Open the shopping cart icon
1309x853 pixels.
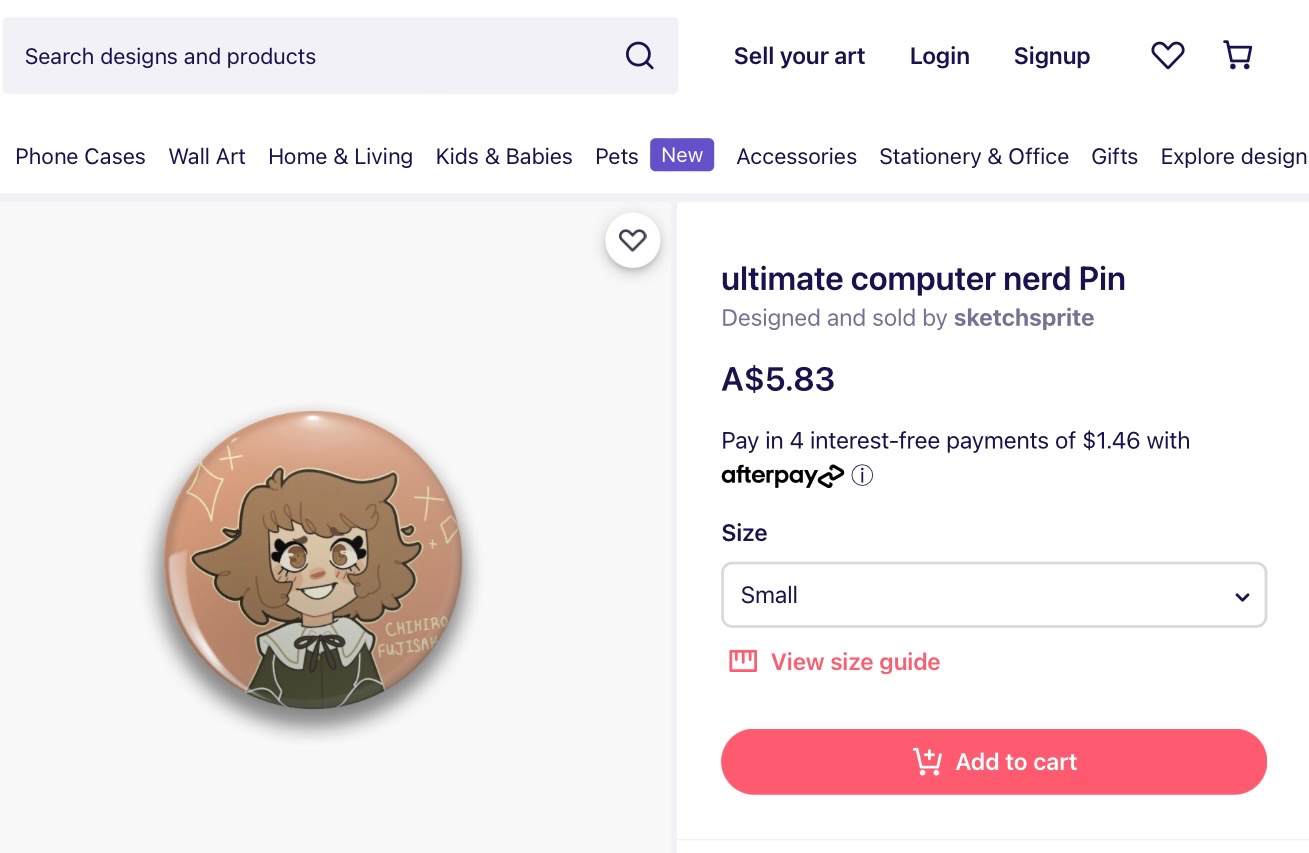pyautogui.click(x=1238, y=56)
